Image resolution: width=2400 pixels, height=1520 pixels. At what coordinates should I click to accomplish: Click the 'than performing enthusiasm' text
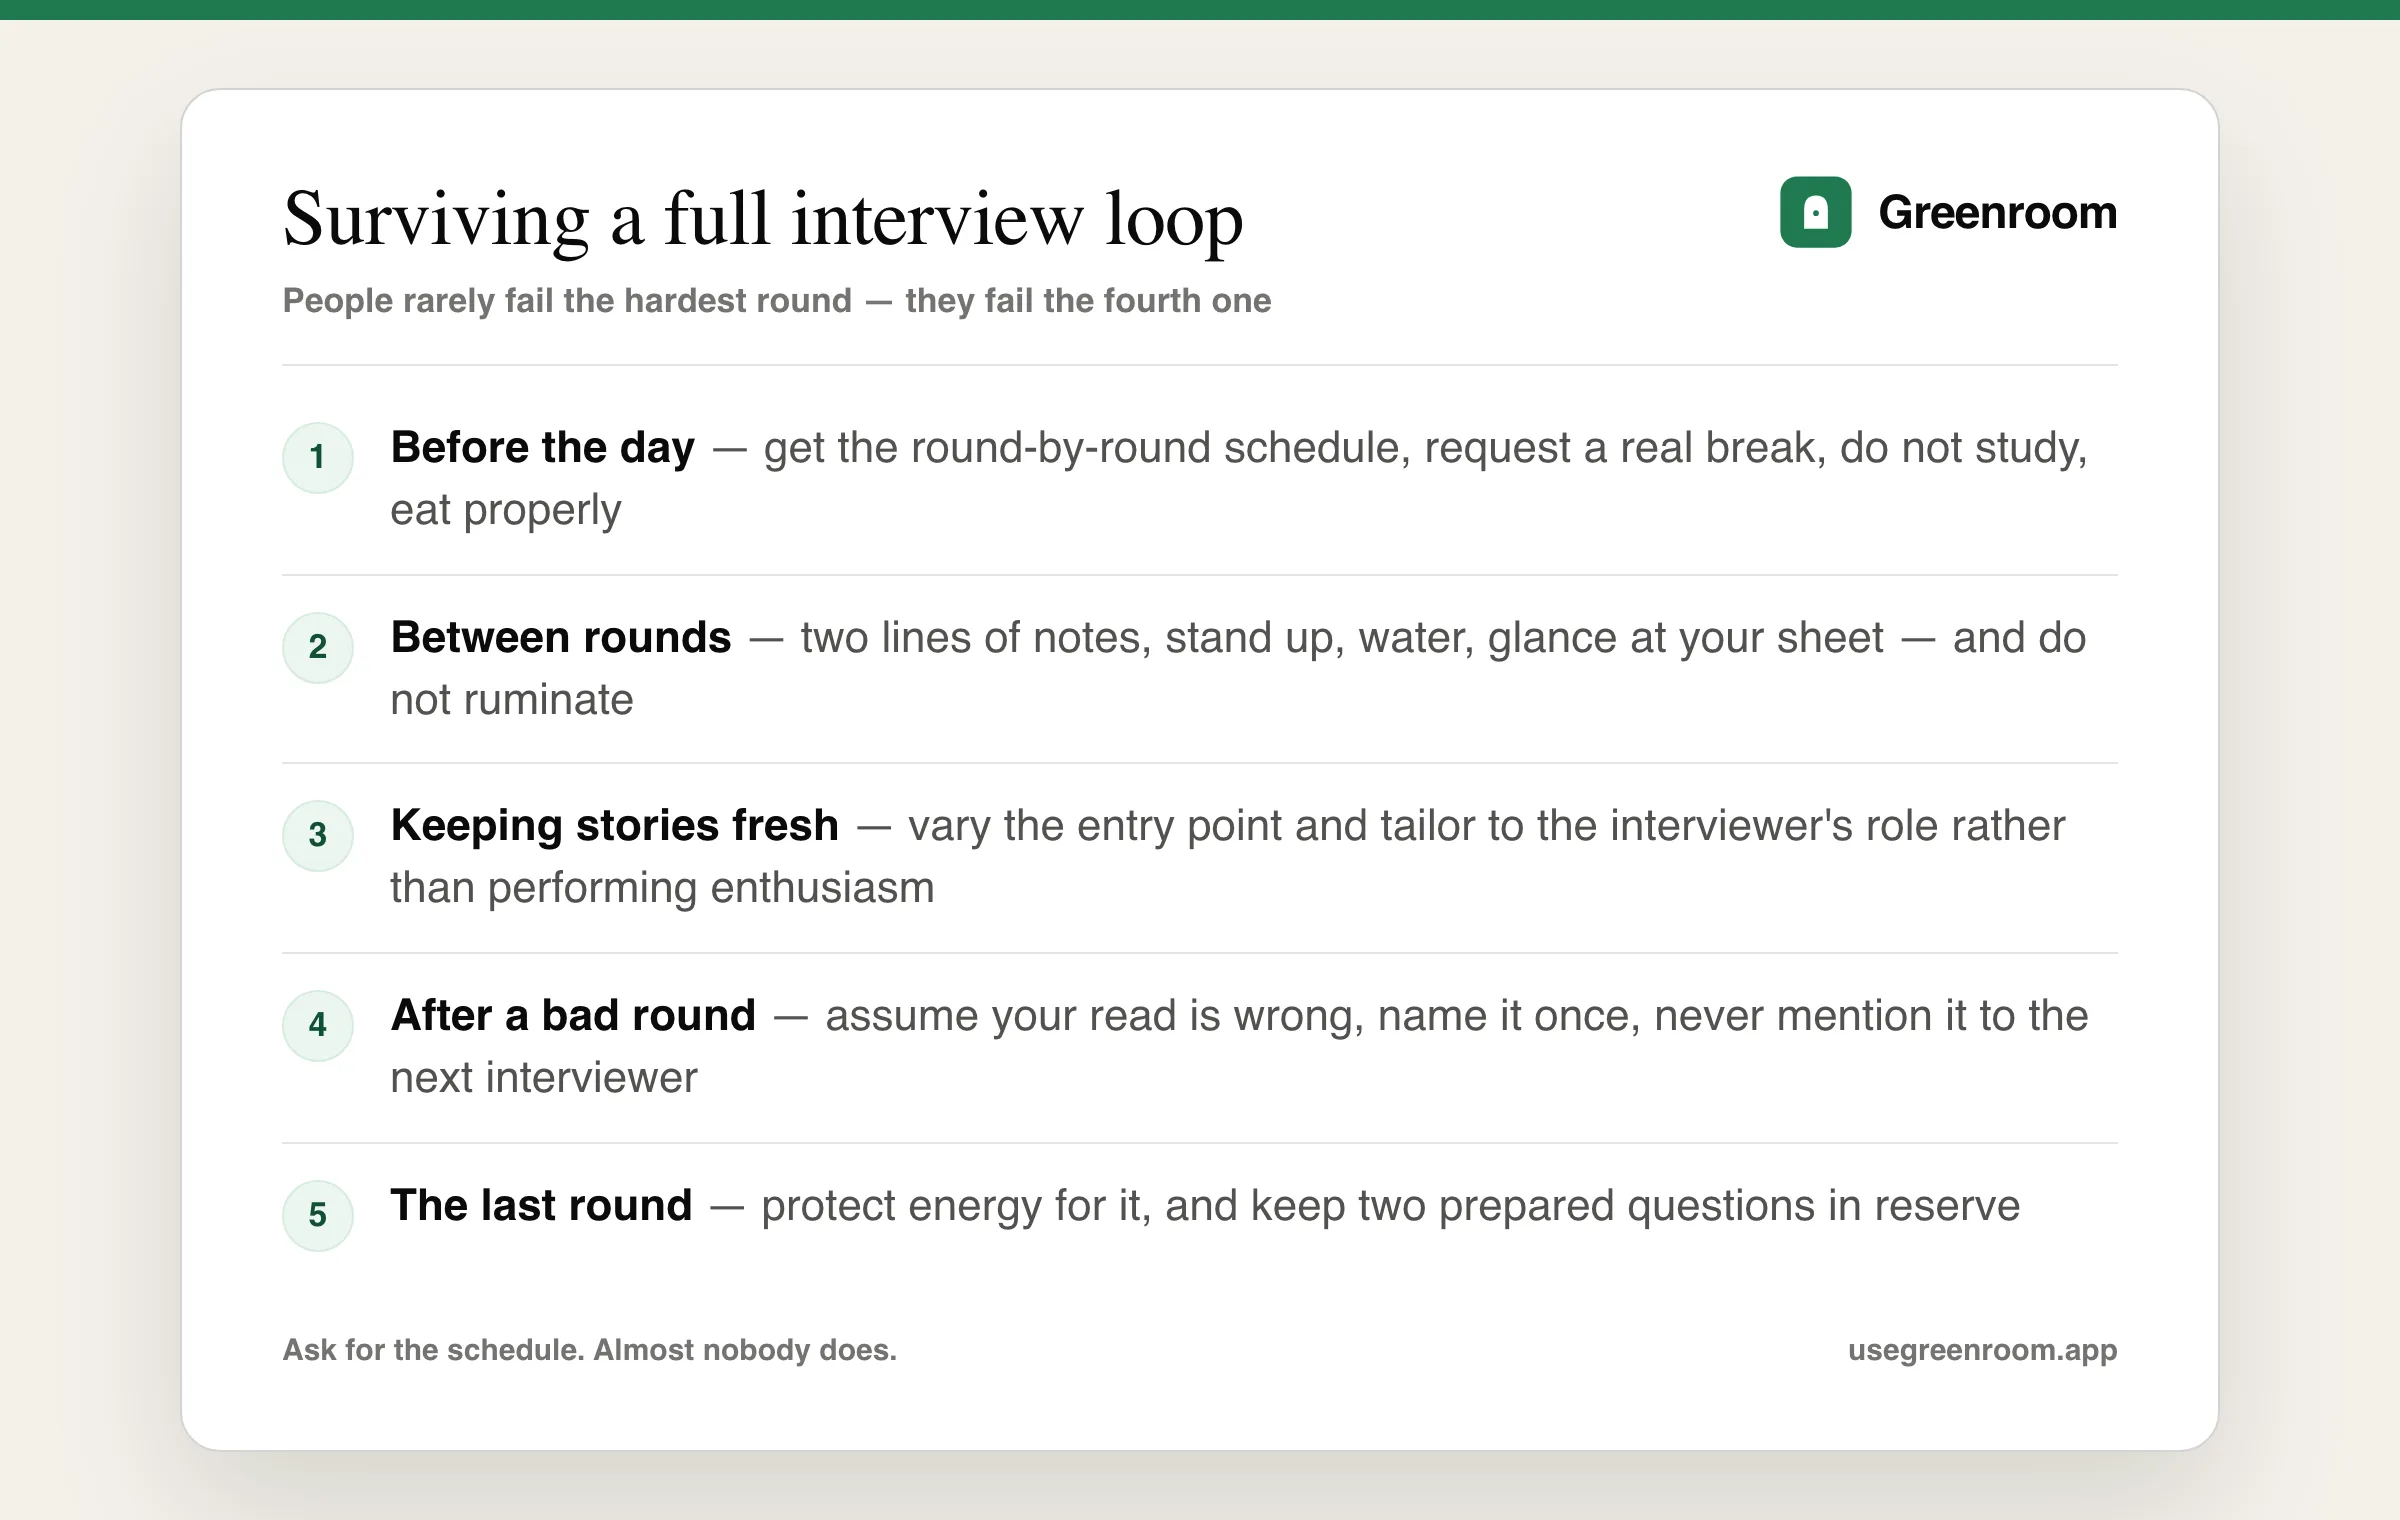click(x=662, y=888)
